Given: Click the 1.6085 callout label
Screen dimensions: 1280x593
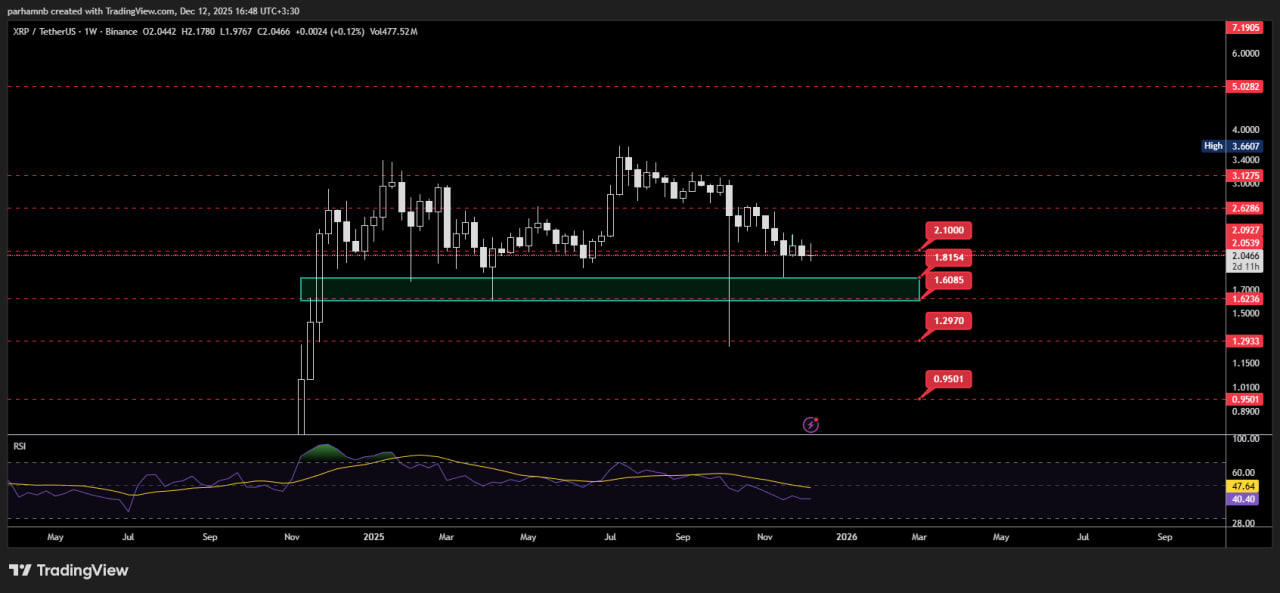Looking at the screenshot, I should [x=948, y=281].
